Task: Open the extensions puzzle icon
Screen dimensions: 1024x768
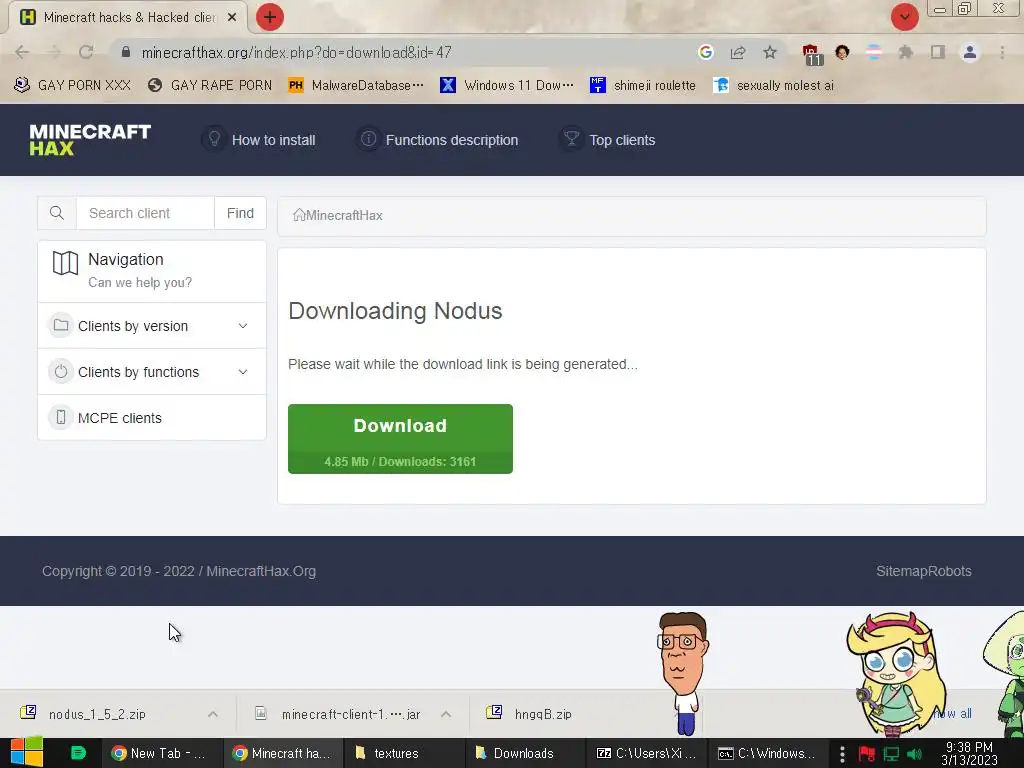Action: [x=906, y=52]
